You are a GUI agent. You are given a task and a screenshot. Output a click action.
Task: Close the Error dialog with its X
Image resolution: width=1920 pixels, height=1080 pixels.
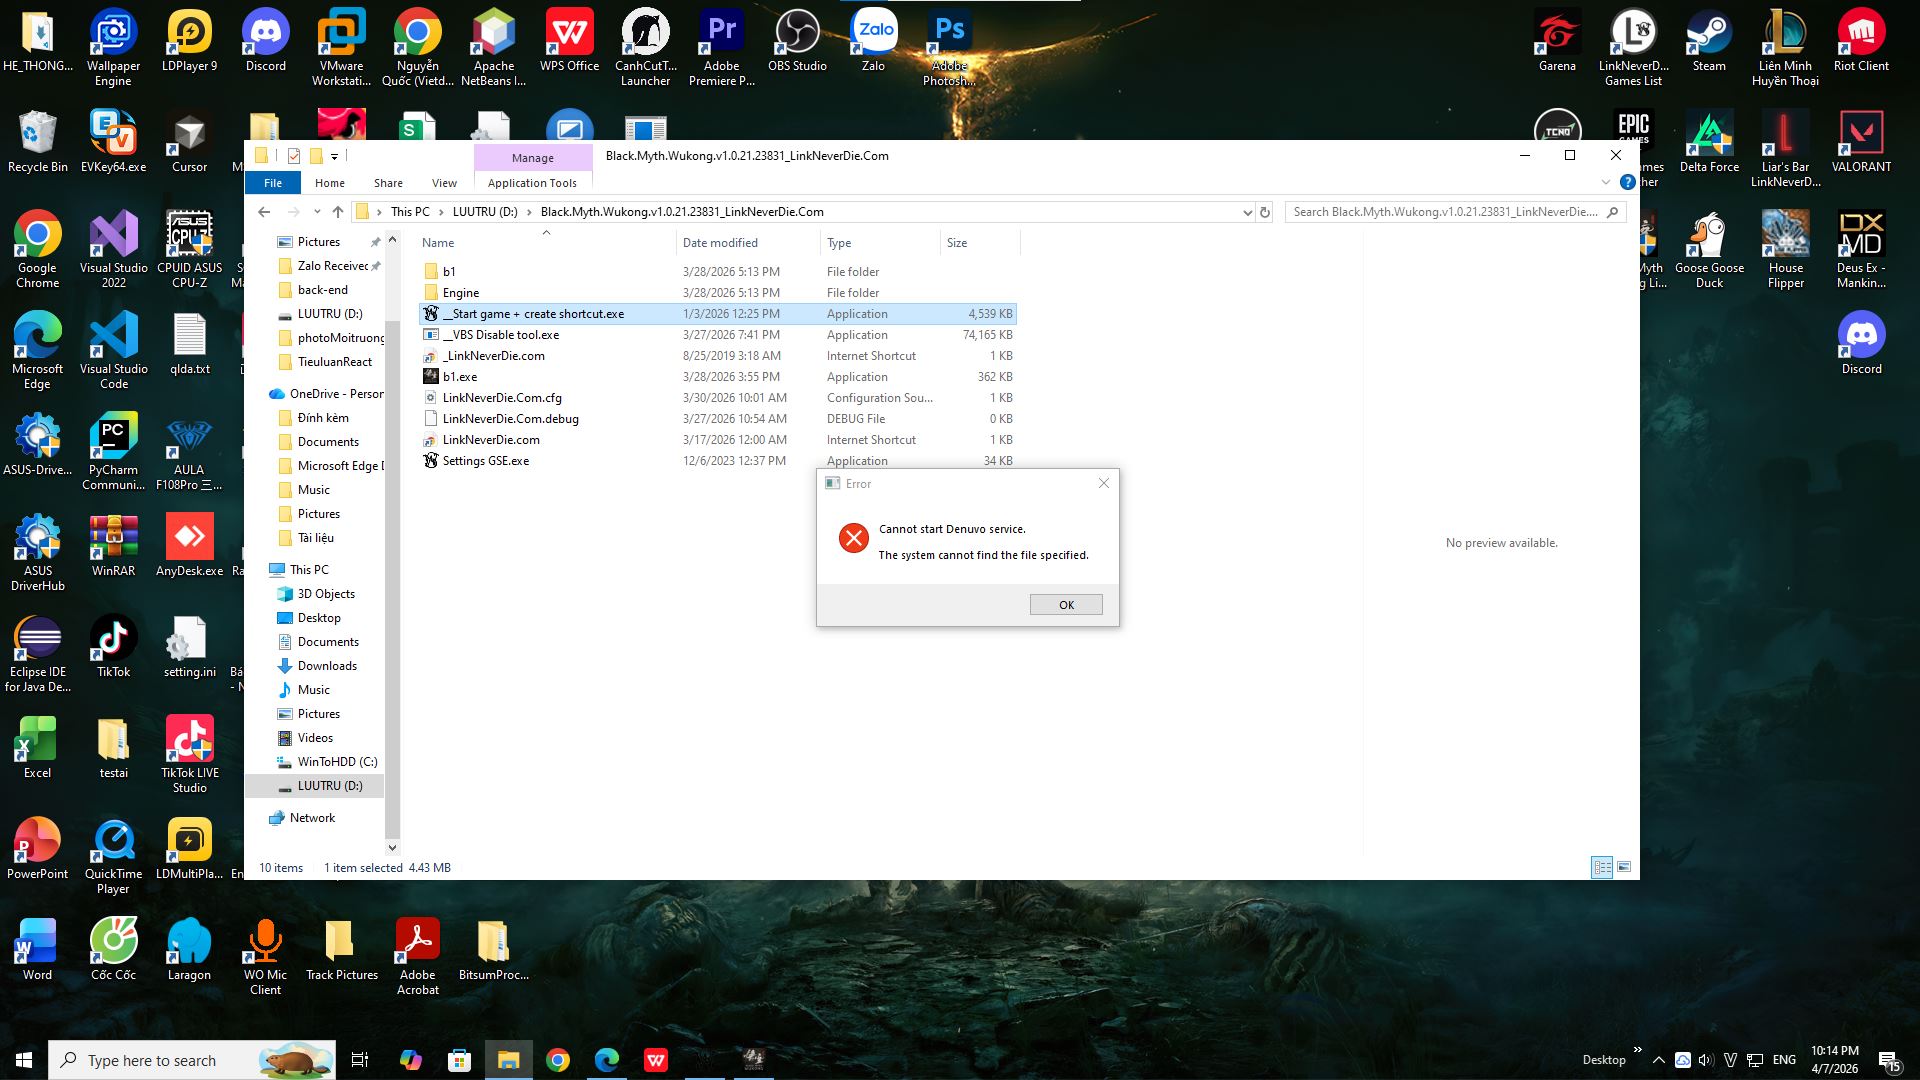click(x=1104, y=483)
